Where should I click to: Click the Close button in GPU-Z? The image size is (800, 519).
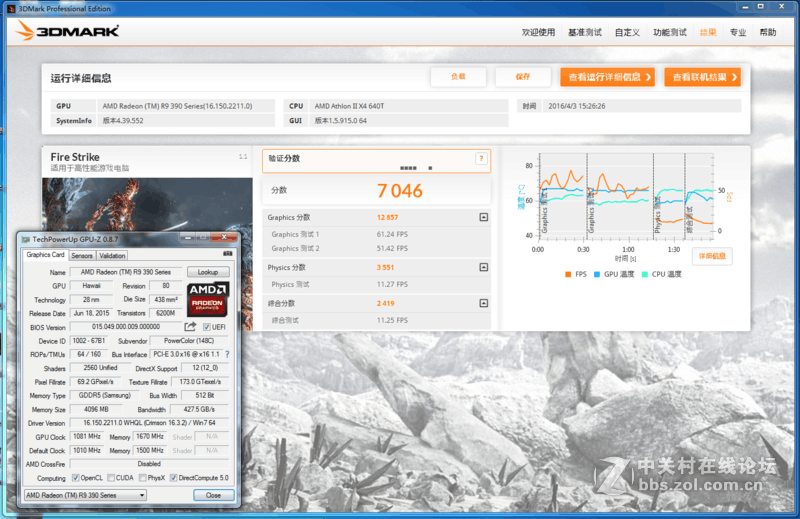[213, 495]
